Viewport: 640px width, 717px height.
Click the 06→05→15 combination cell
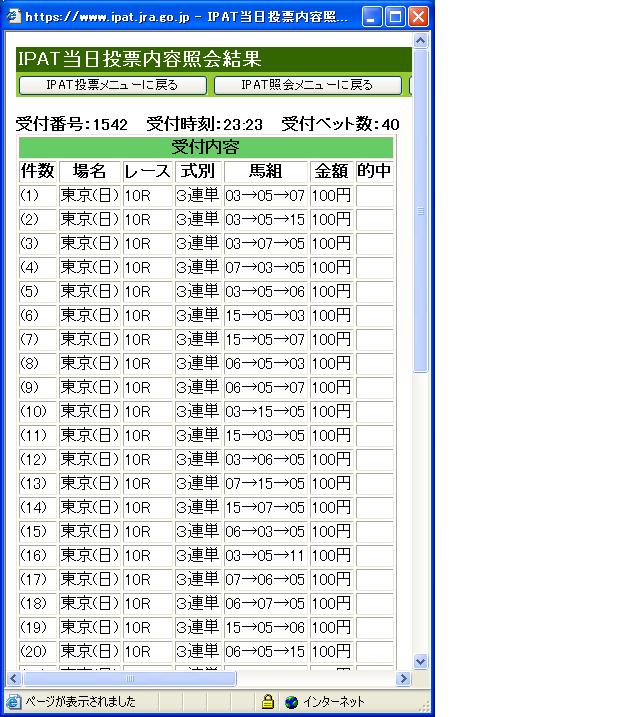coord(266,652)
